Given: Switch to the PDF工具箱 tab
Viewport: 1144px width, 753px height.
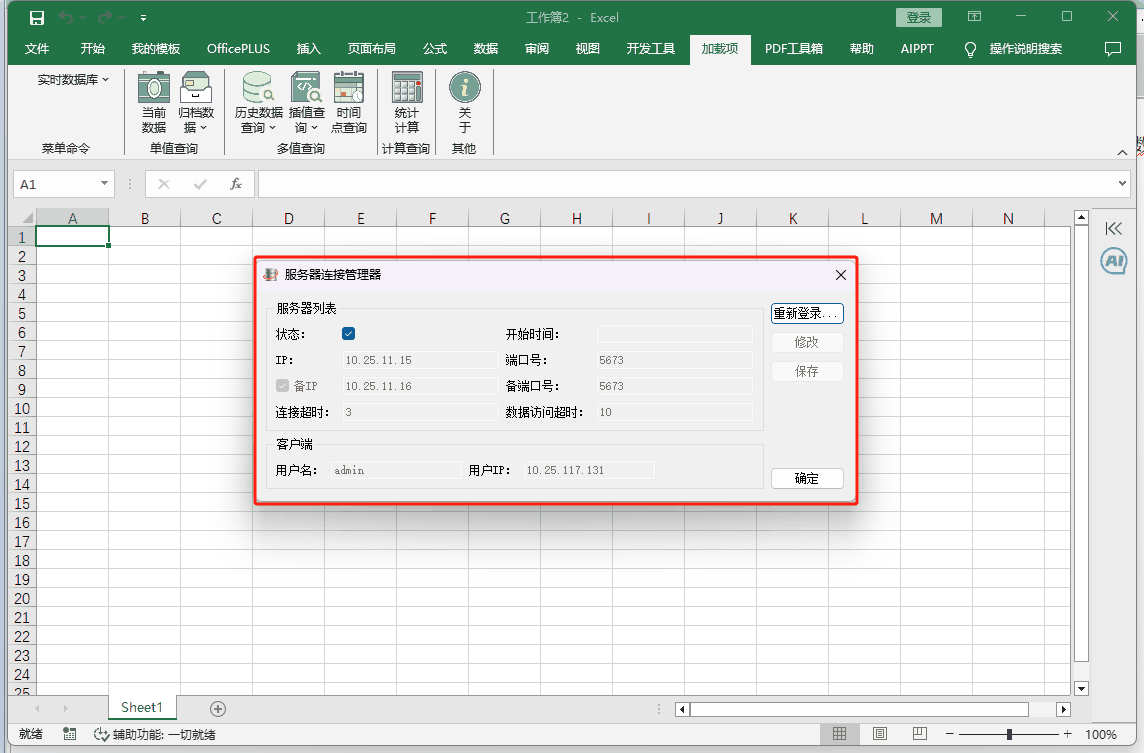Looking at the screenshot, I should click(794, 49).
